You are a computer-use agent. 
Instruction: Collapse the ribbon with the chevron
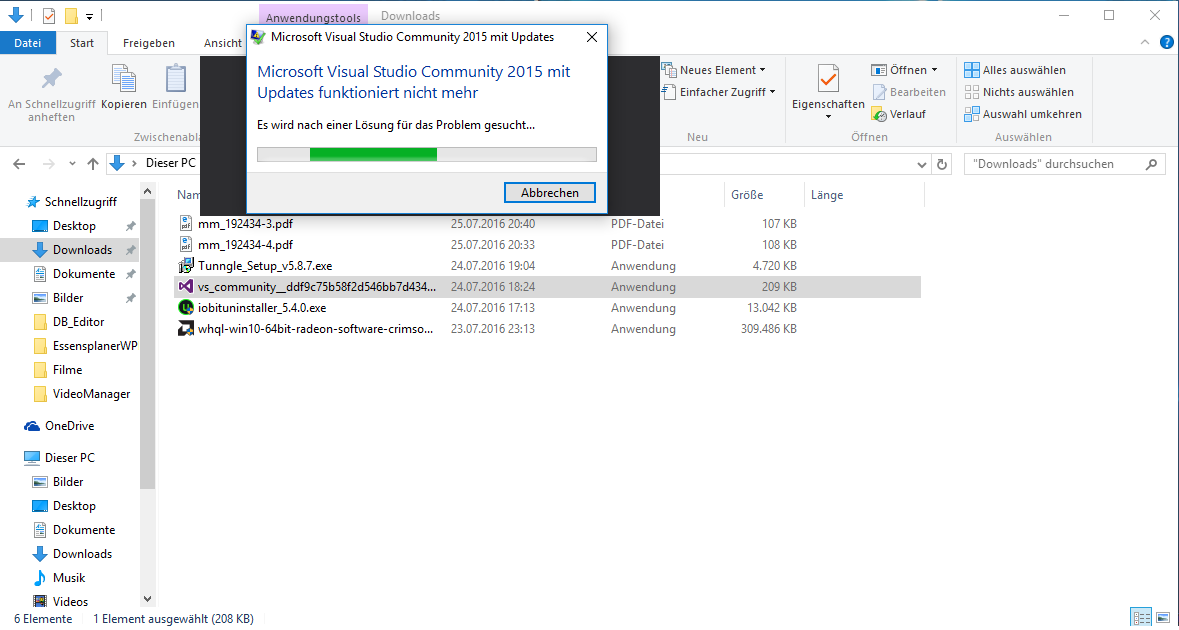point(1145,42)
